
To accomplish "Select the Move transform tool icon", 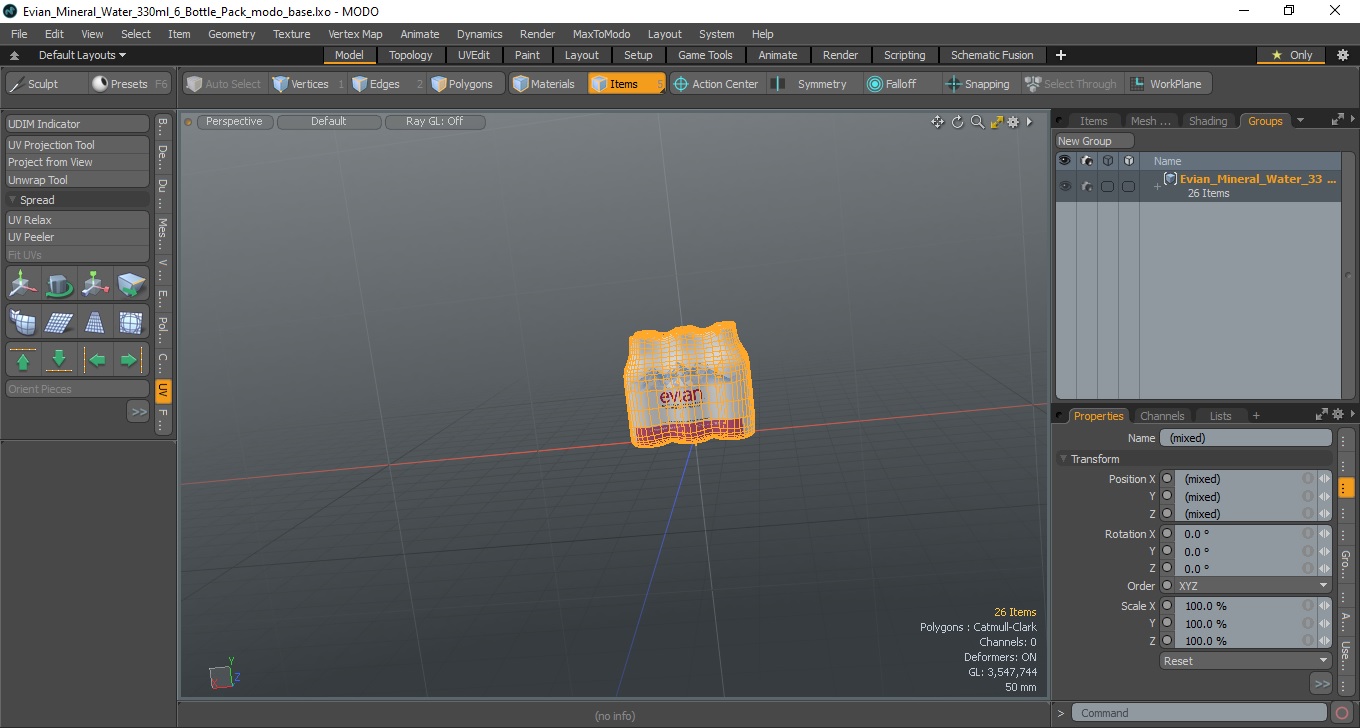I will click(23, 285).
